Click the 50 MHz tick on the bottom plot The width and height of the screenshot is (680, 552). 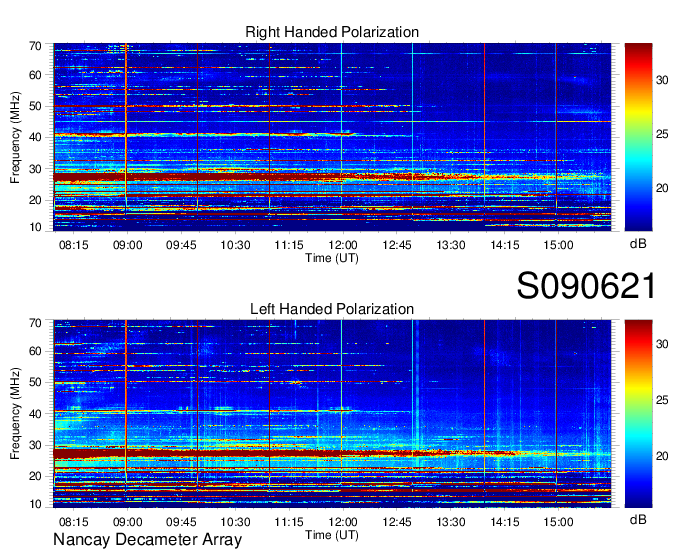coord(35,382)
